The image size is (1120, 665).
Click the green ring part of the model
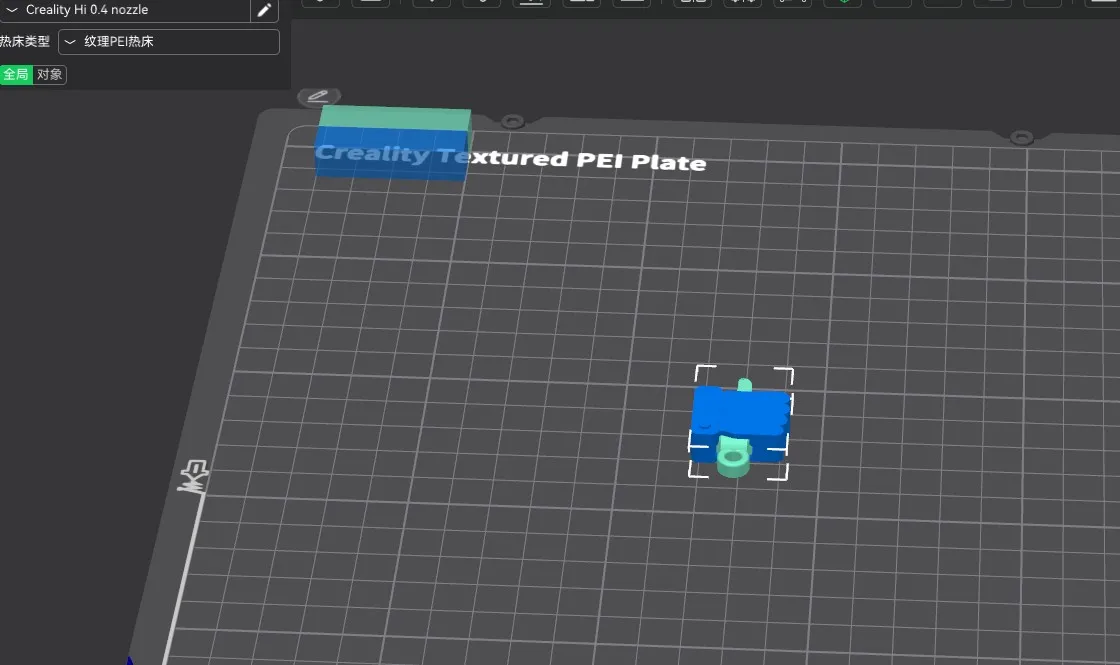pos(733,458)
